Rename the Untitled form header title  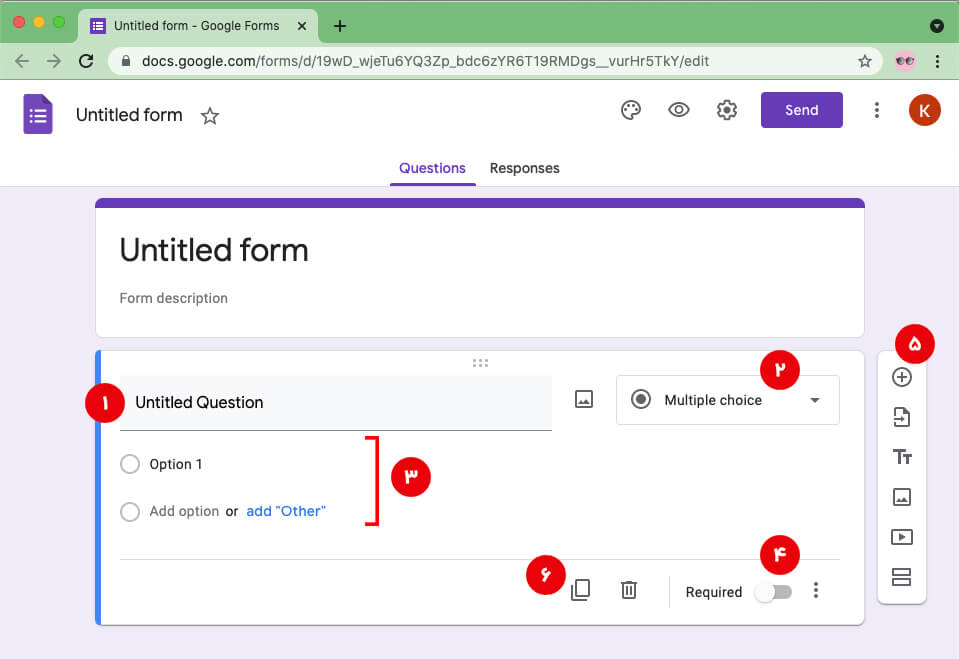pos(129,114)
